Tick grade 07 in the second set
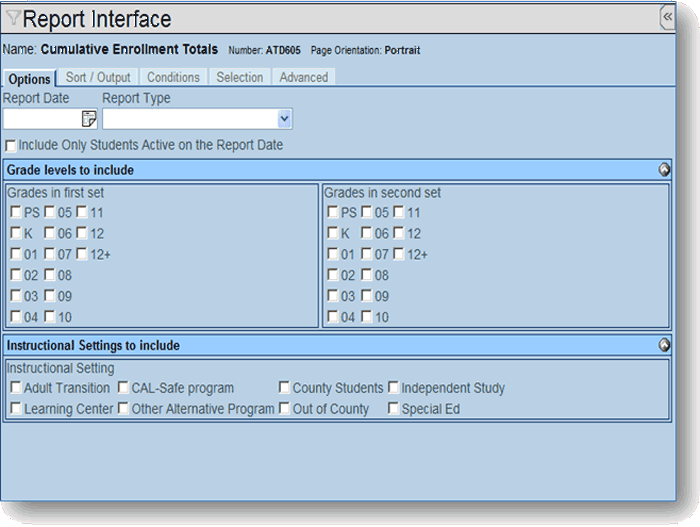Image resolution: width=700 pixels, height=527 pixels. (367, 254)
